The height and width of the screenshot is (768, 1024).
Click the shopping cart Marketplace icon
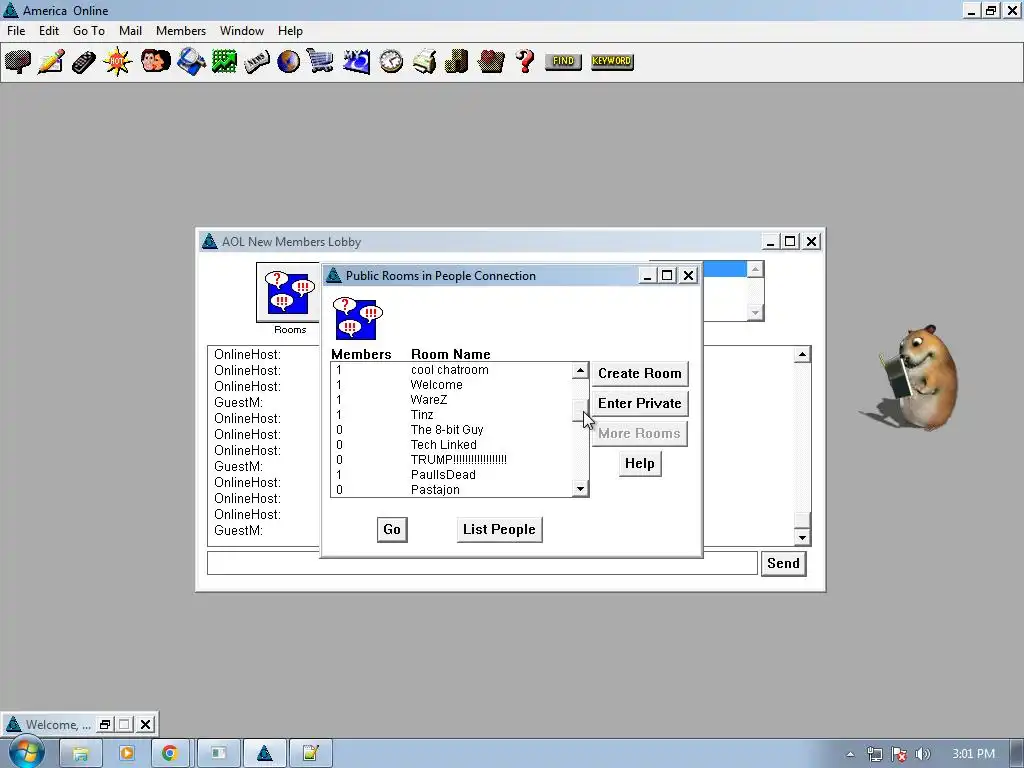point(320,61)
